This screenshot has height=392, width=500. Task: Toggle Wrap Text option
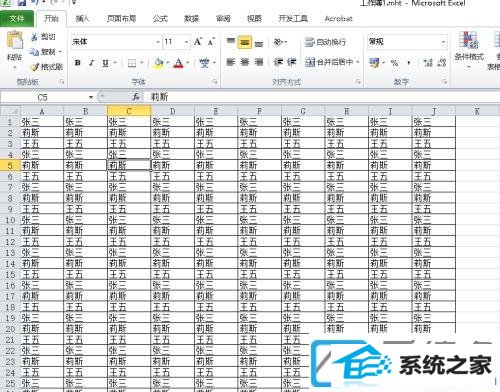click(325, 42)
